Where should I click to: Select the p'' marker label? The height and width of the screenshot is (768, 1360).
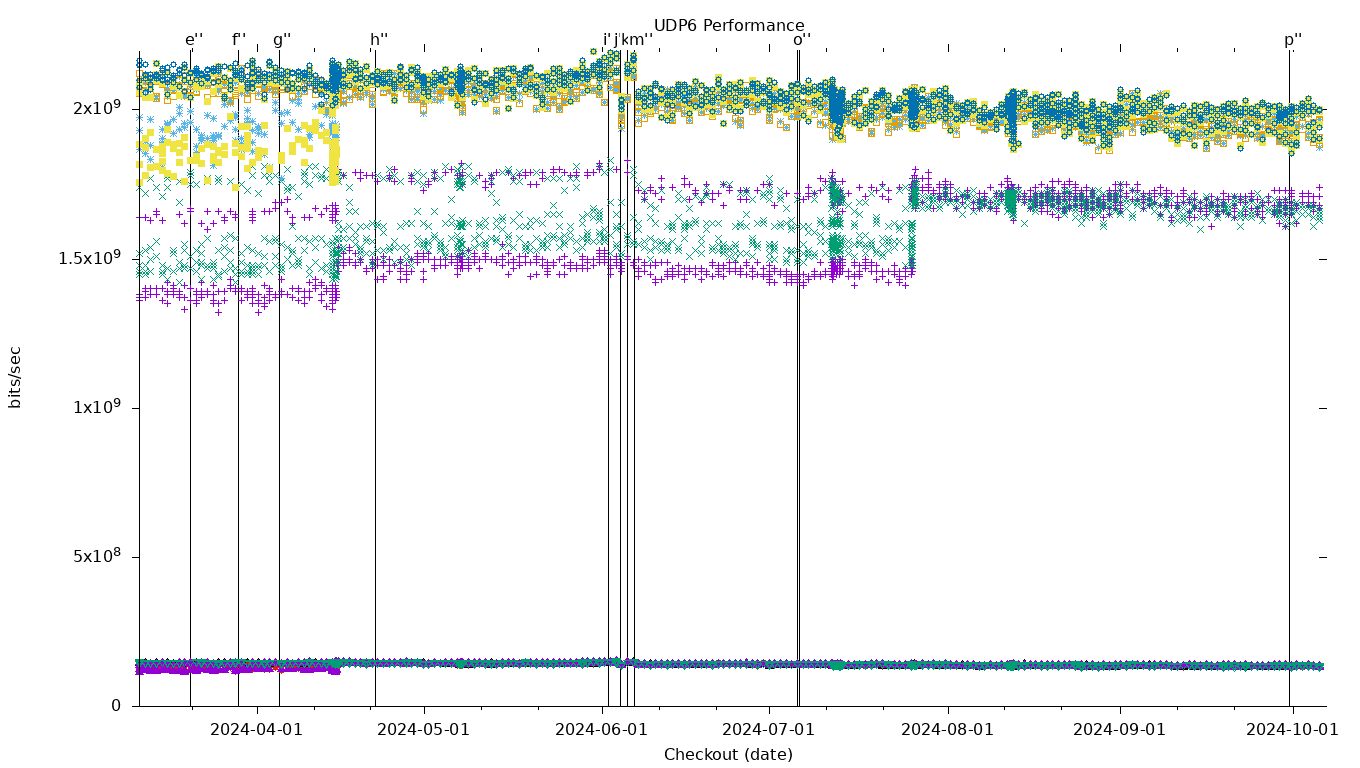tap(1293, 40)
